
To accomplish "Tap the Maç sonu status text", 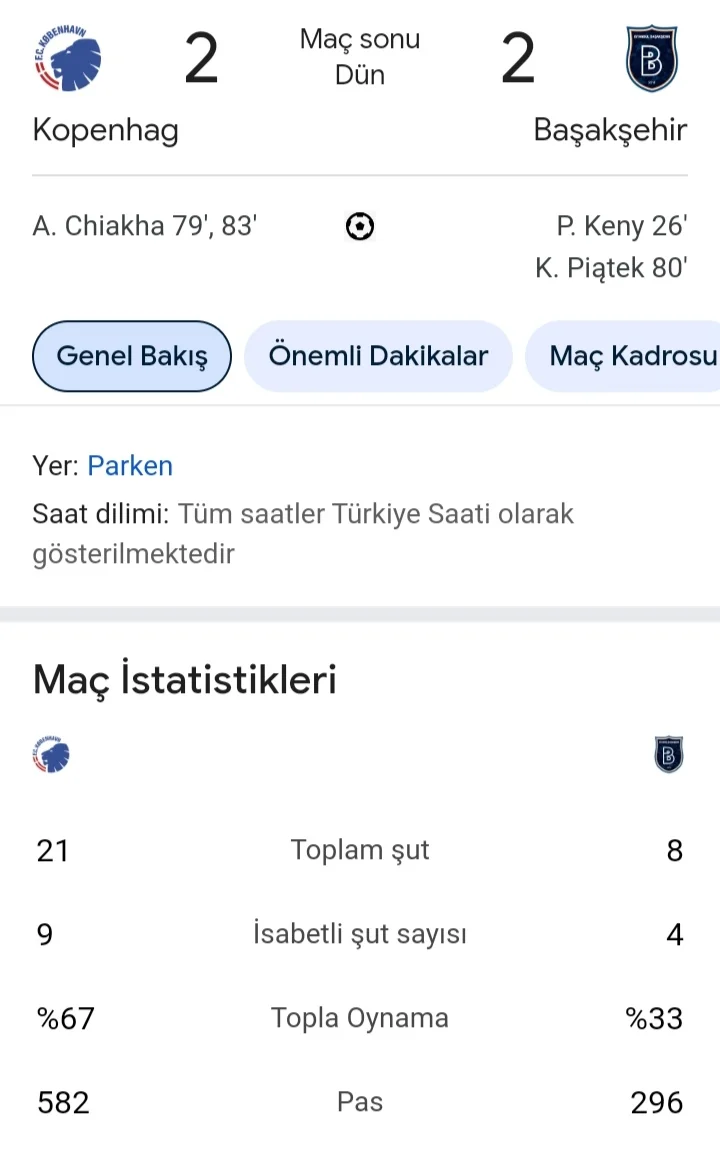I will tap(360, 40).
